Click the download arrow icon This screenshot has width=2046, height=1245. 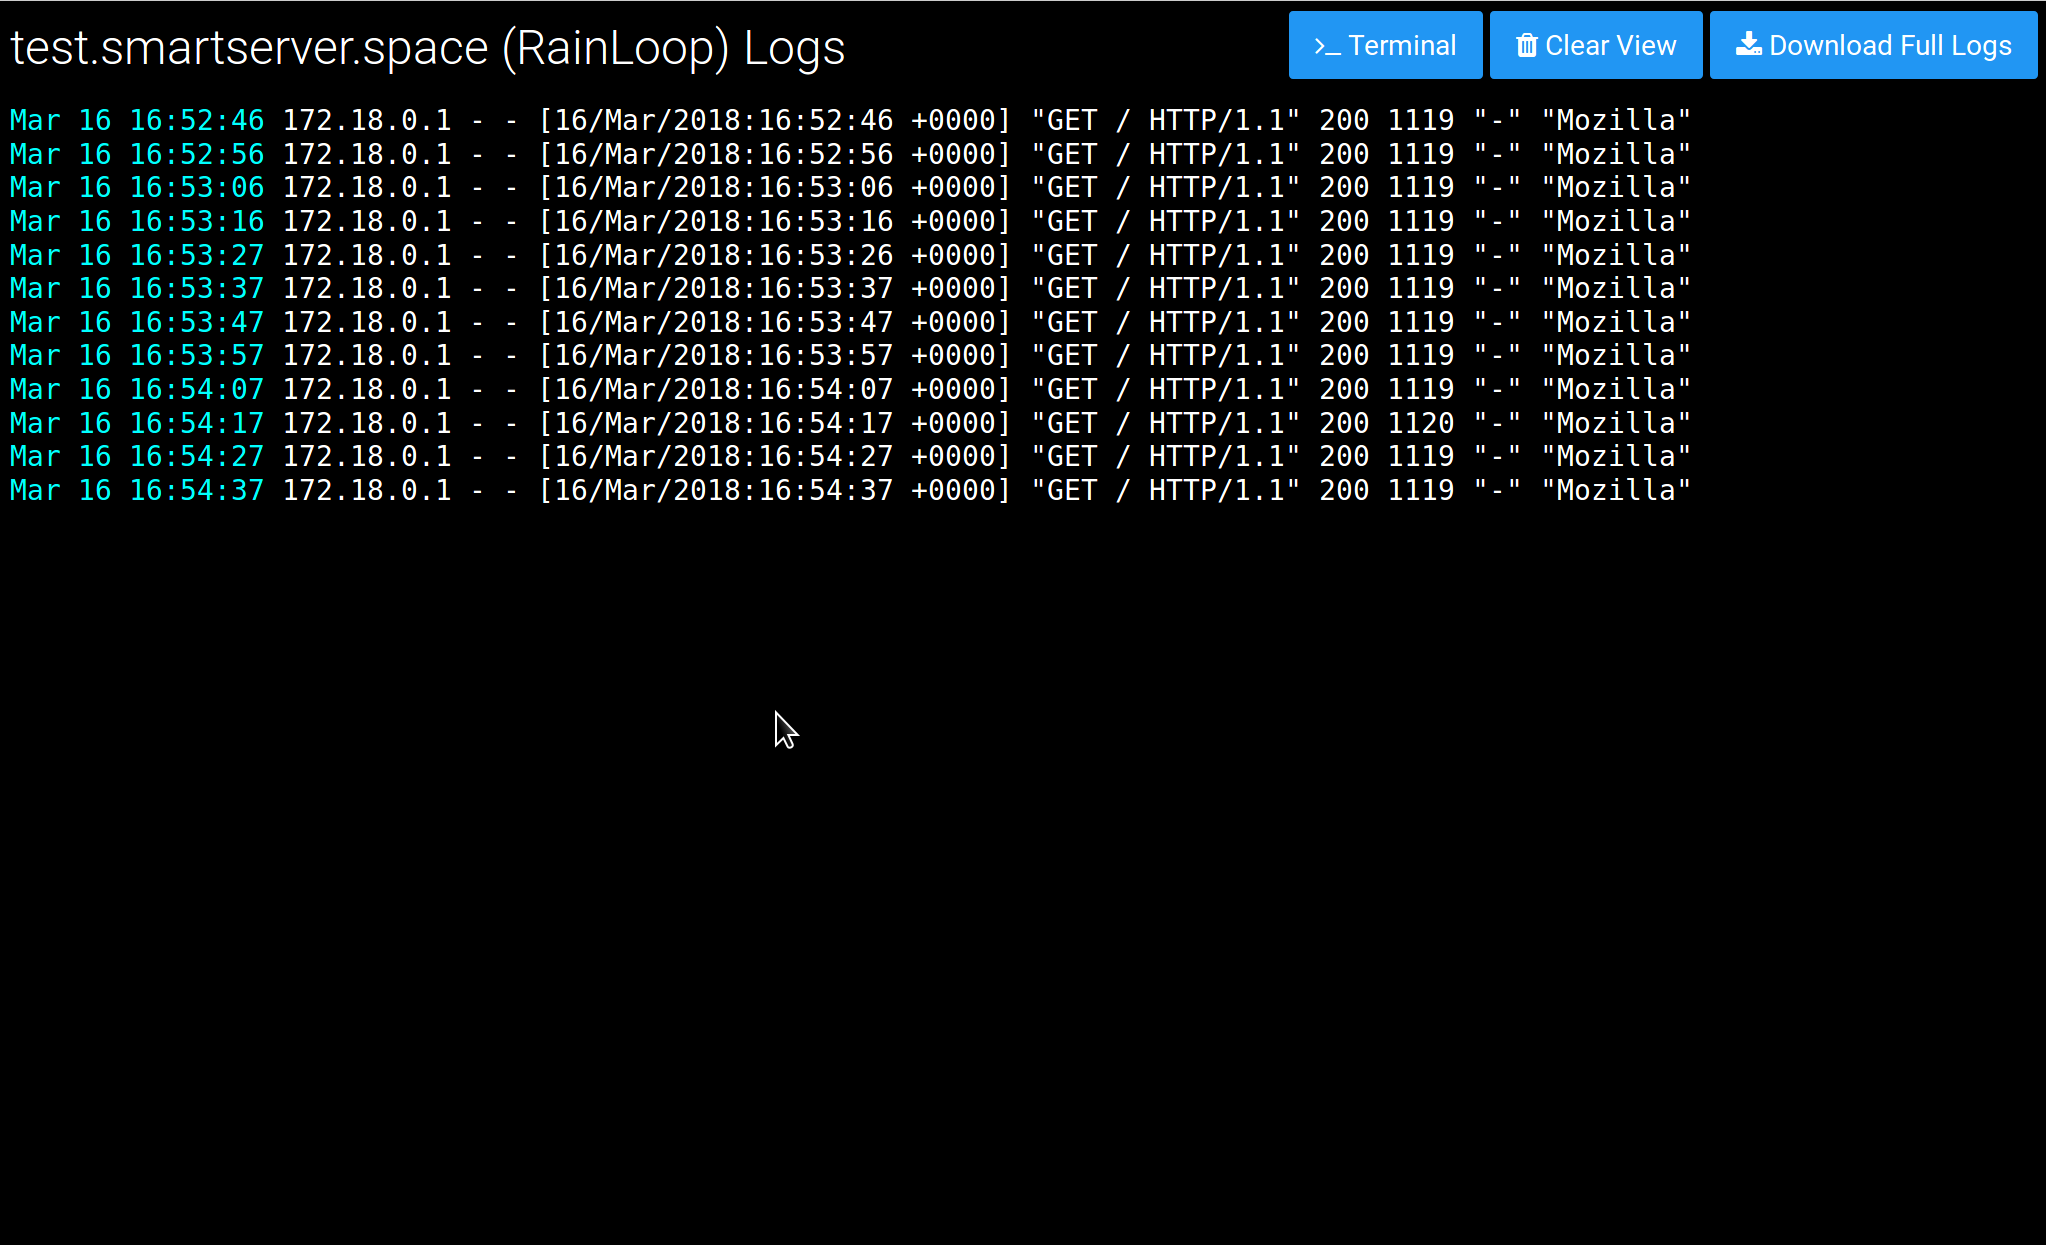(1748, 45)
